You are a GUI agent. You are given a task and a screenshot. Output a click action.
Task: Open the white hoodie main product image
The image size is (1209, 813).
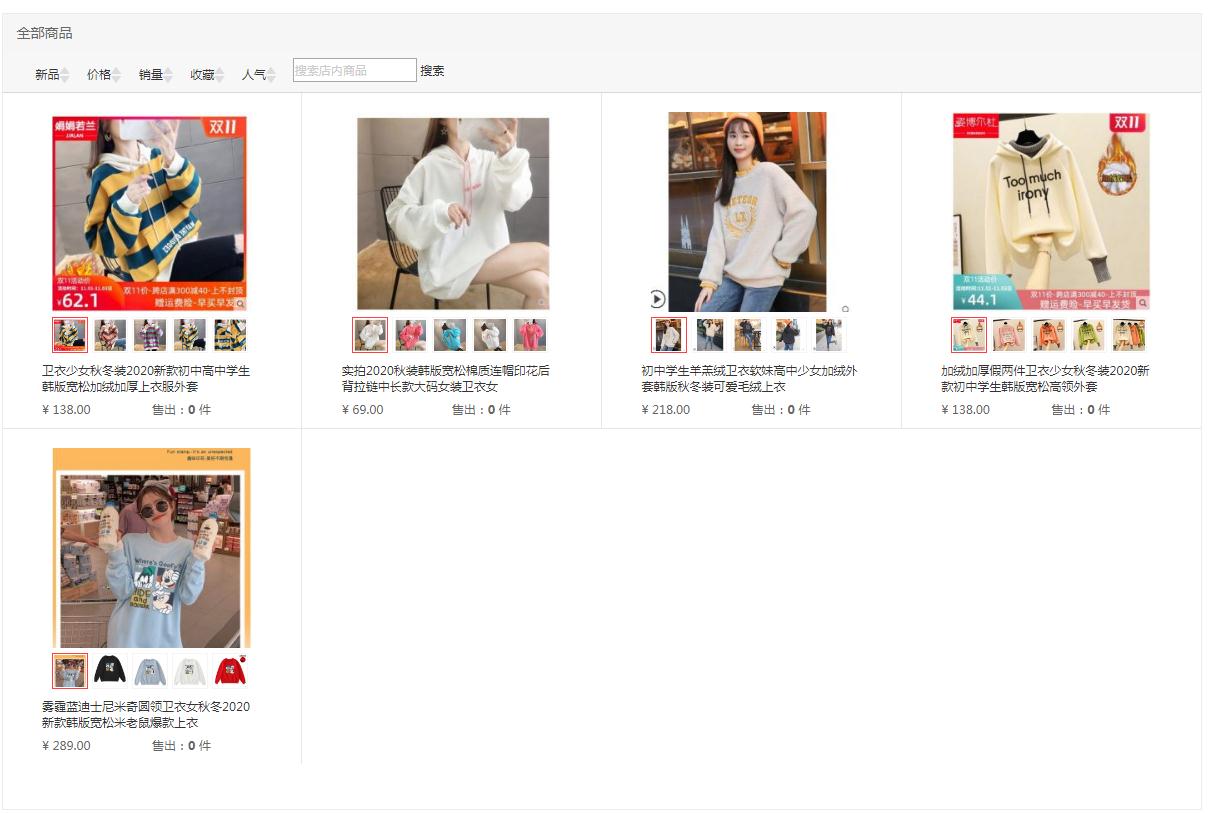point(453,214)
